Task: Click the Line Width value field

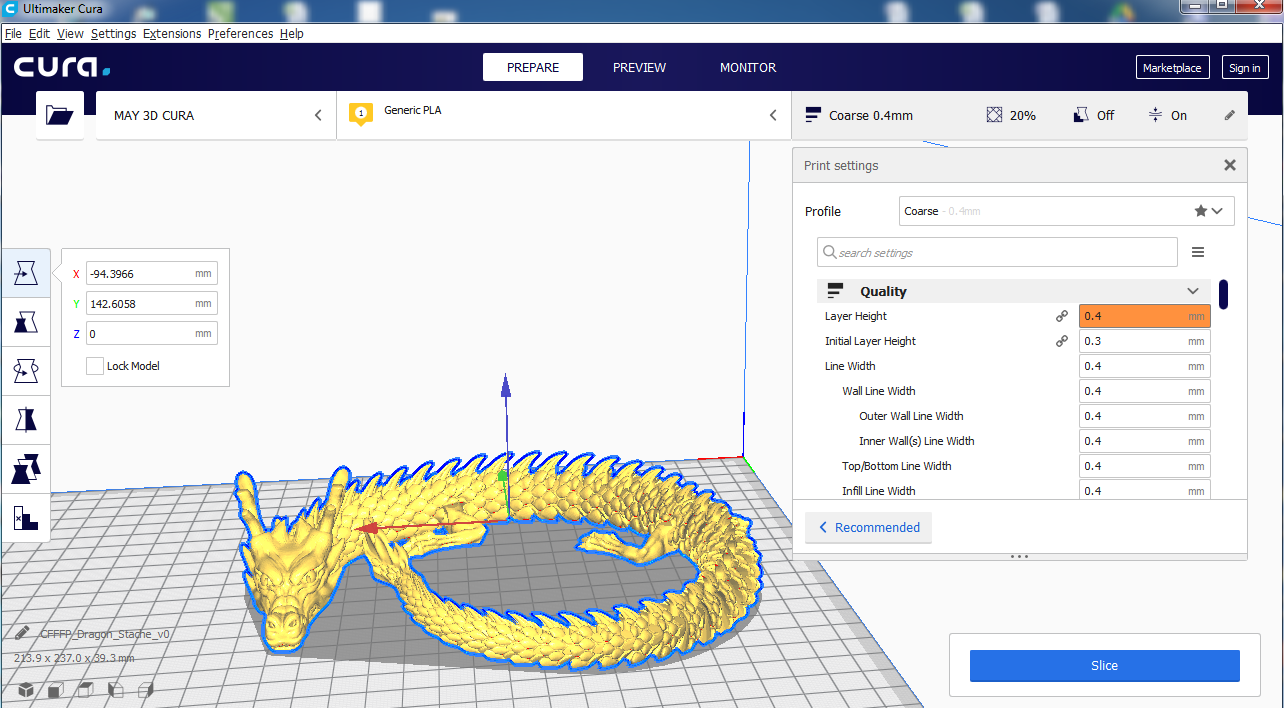Action: pos(1144,366)
